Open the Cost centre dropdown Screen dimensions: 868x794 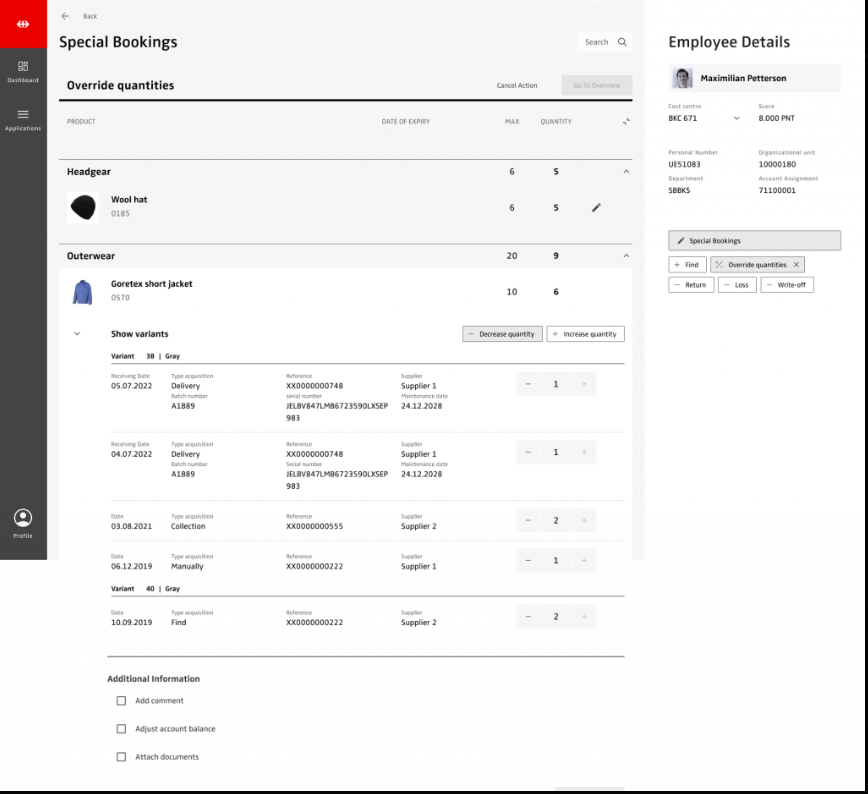click(x=737, y=118)
